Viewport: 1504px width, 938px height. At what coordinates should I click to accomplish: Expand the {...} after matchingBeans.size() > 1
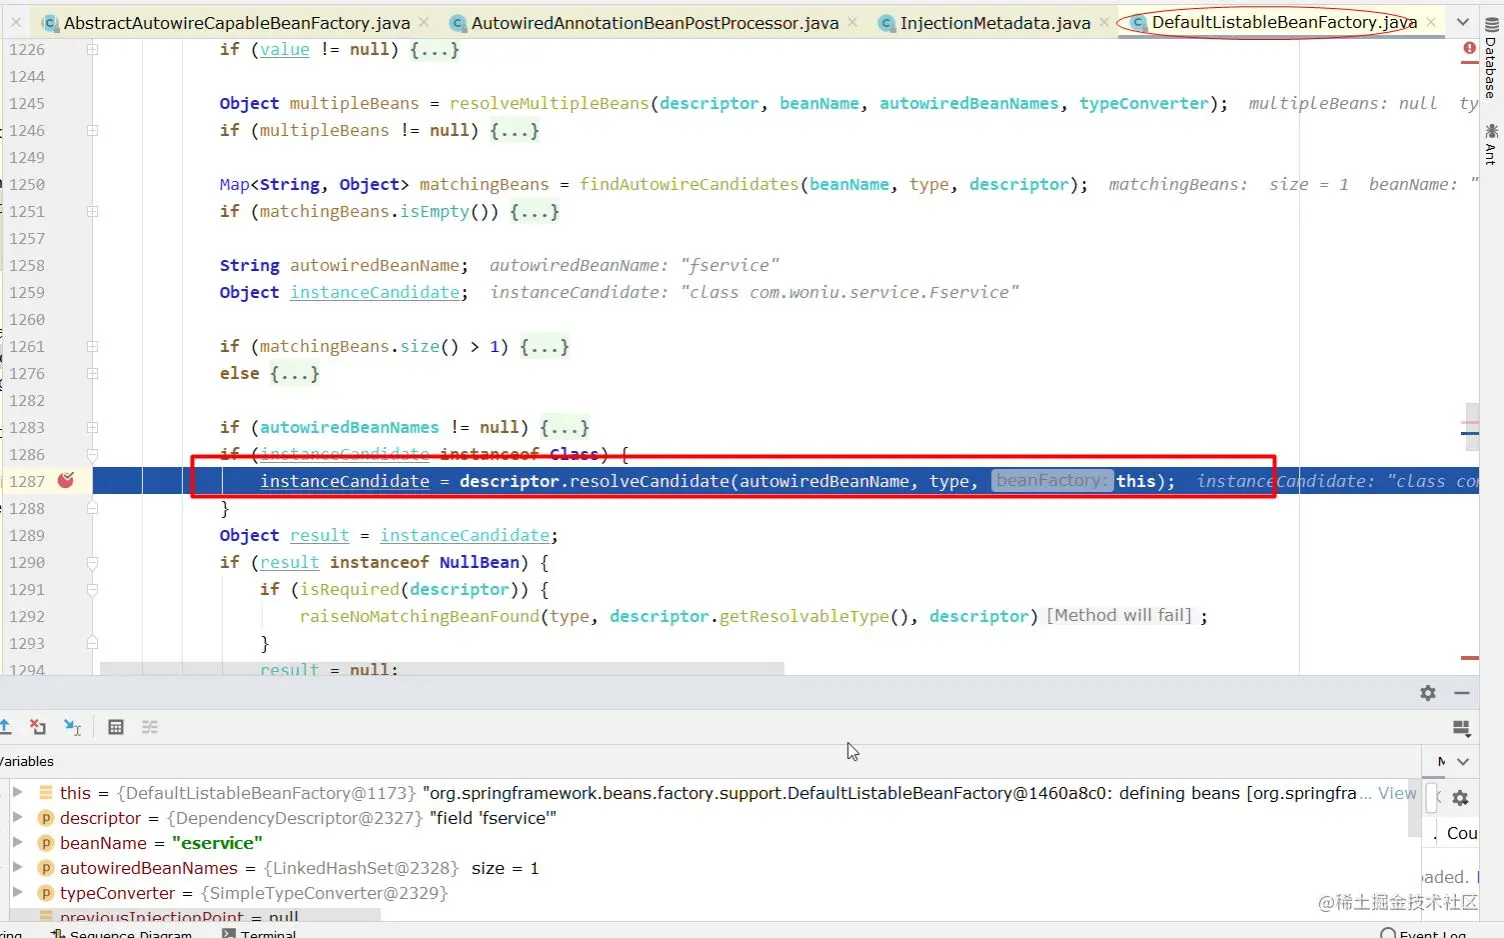click(x=544, y=346)
